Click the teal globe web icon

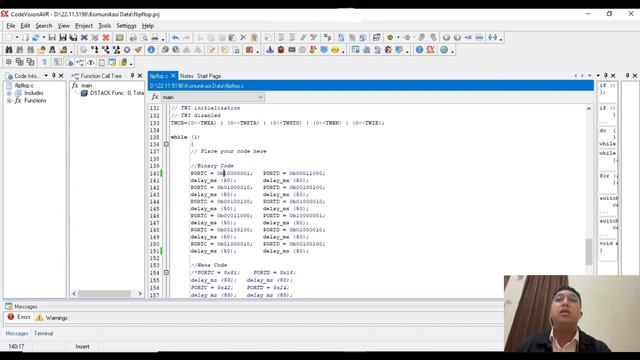coord(444,50)
